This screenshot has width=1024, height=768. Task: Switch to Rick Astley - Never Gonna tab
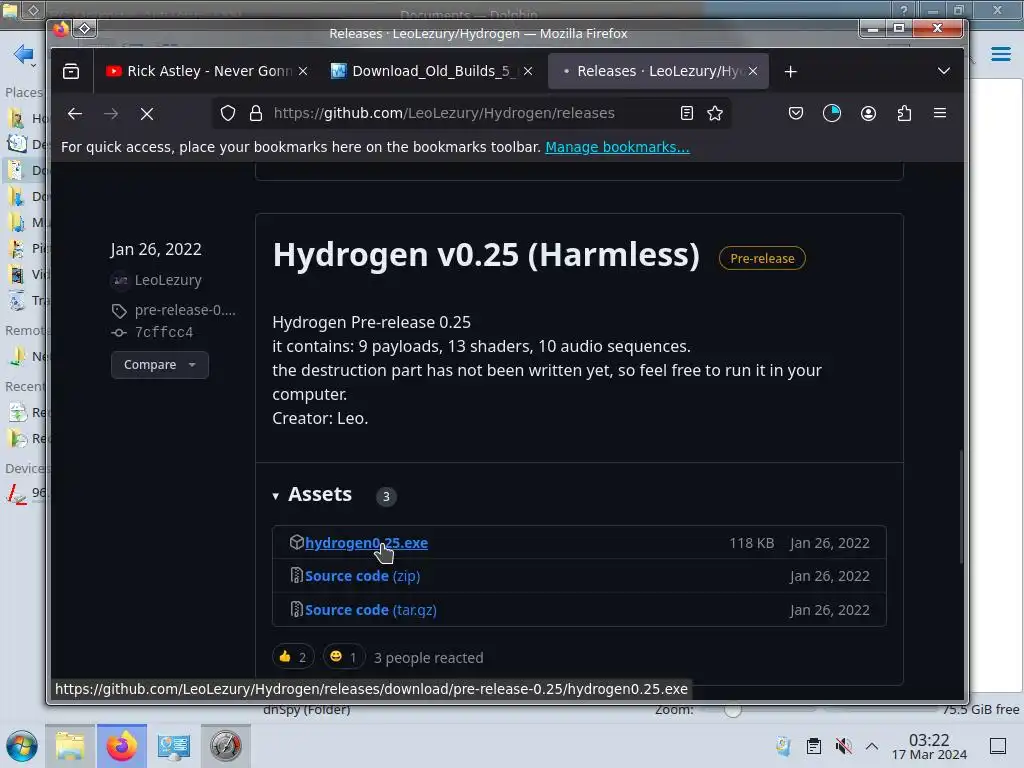pos(207,71)
